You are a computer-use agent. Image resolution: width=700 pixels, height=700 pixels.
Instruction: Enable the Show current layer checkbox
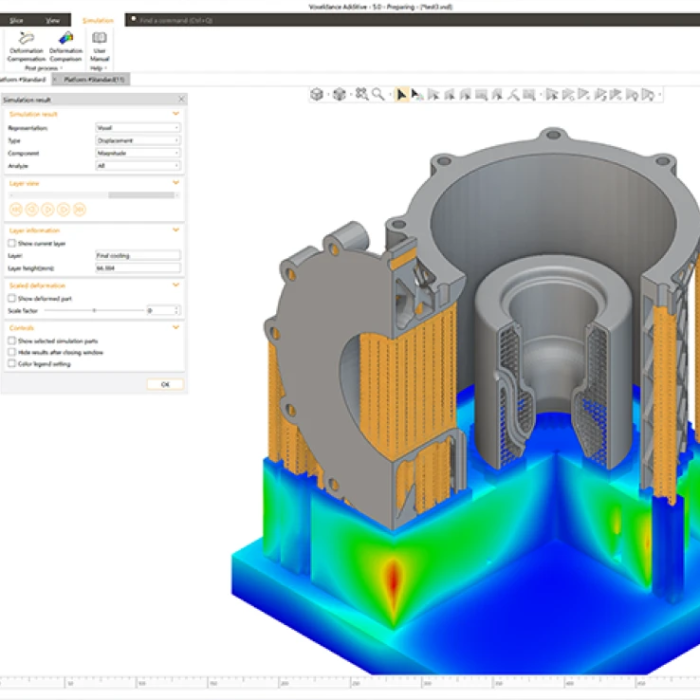tap(11, 243)
